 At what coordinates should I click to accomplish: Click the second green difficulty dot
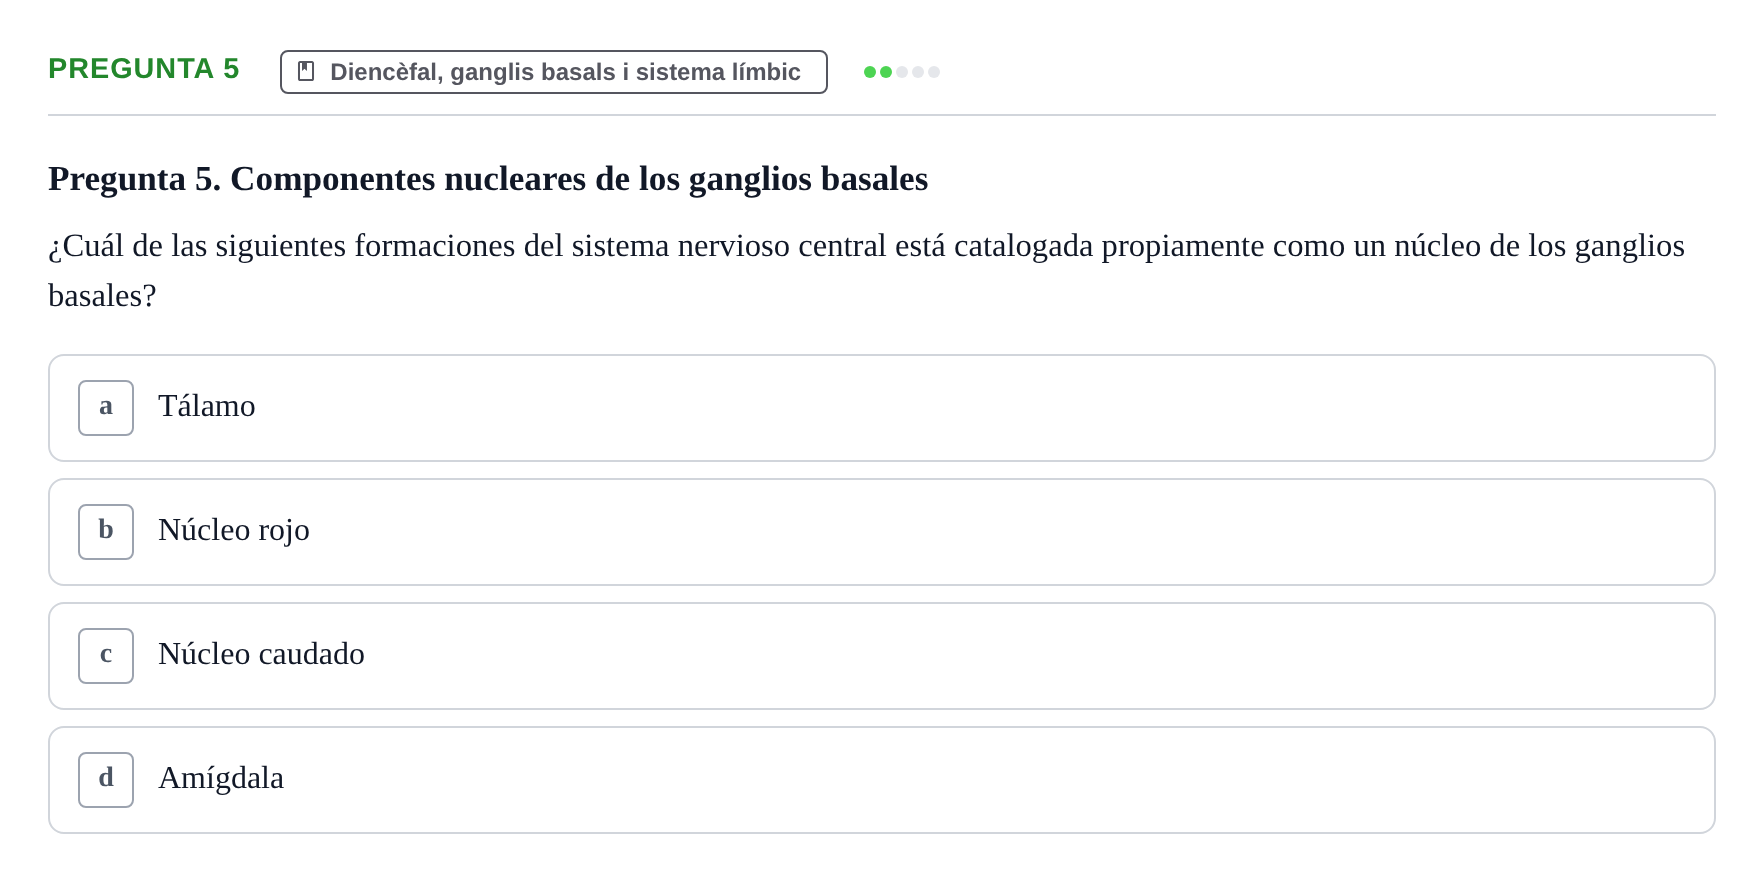click(x=886, y=72)
